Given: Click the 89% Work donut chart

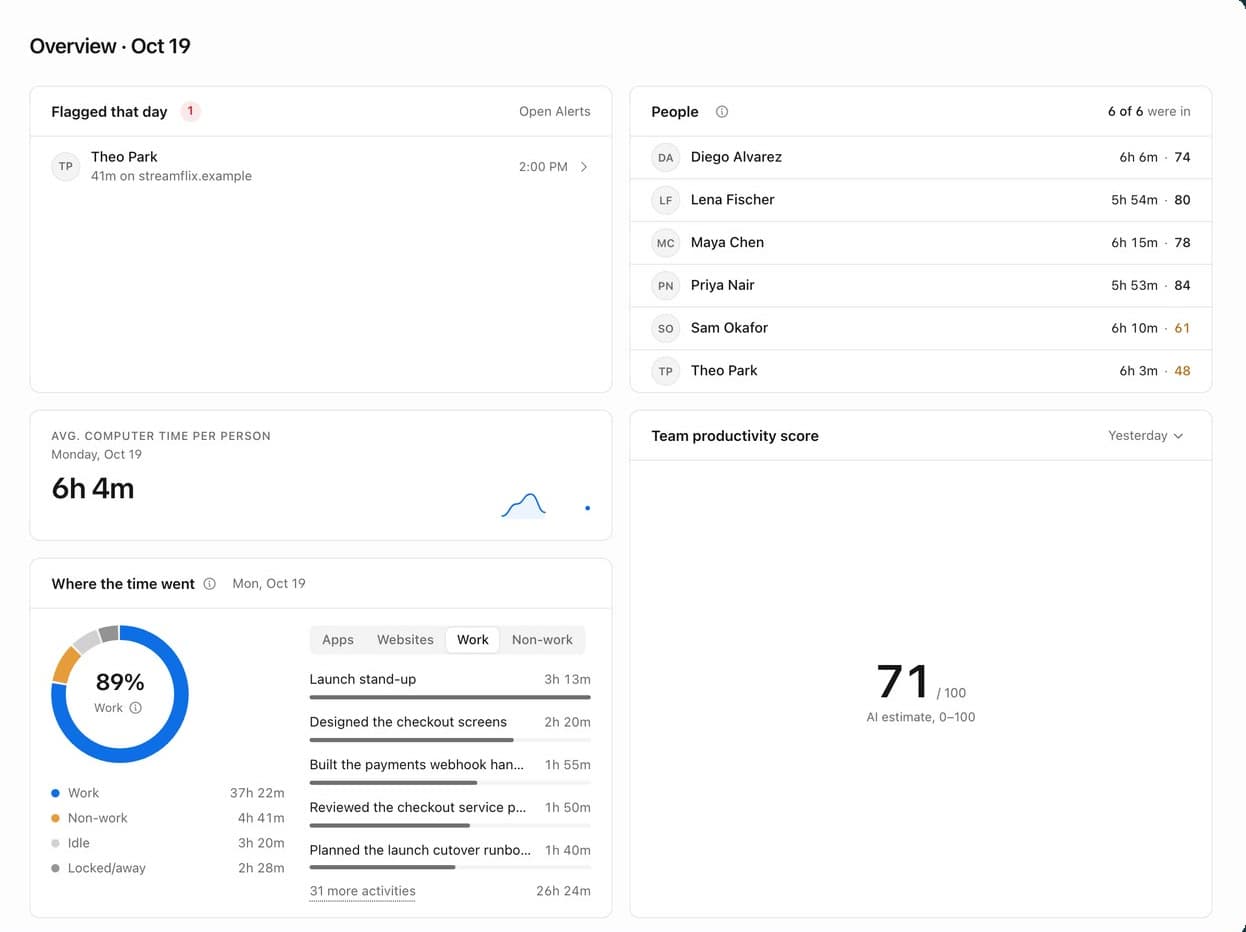Looking at the screenshot, I should tap(120, 694).
